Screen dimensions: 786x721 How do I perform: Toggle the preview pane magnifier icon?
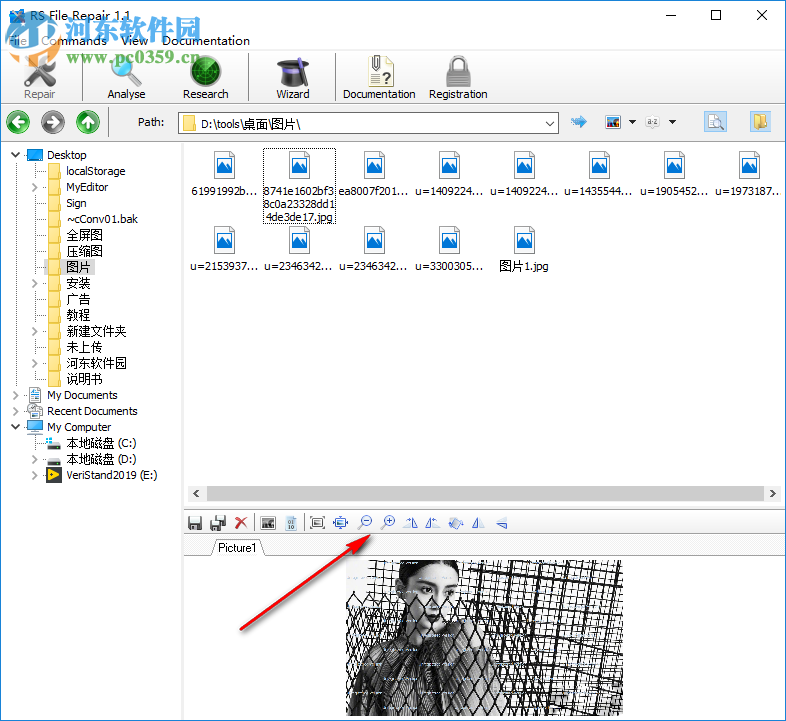point(715,122)
